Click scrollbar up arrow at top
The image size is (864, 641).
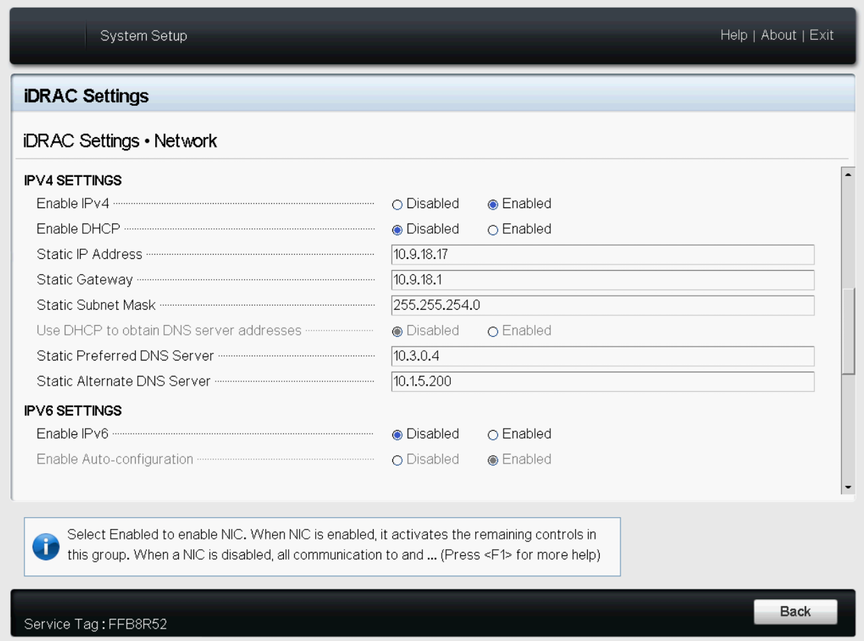848,174
